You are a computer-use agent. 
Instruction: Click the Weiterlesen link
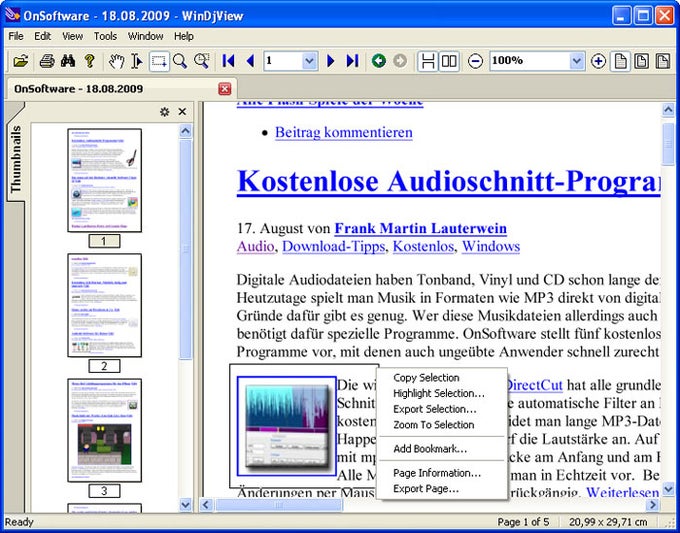coord(623,492)
